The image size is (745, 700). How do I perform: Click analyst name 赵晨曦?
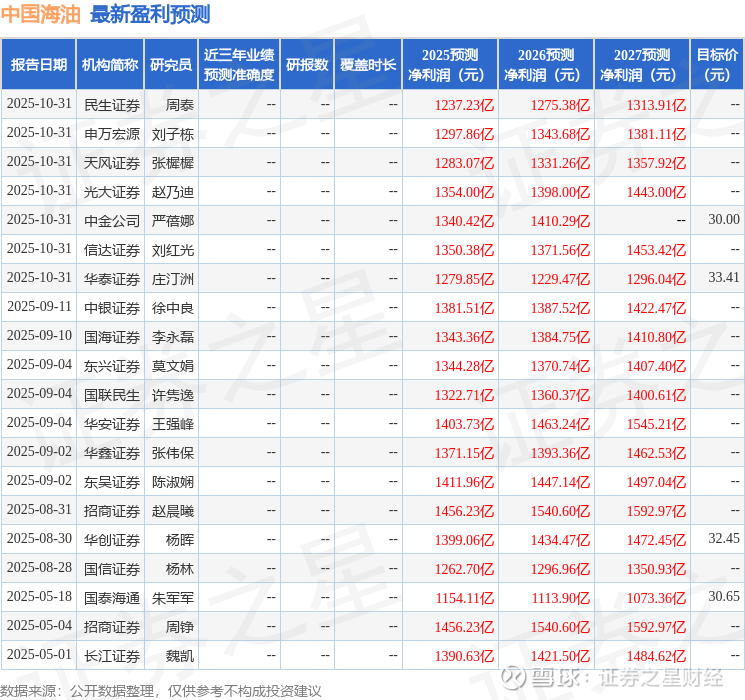pos(173,511)
